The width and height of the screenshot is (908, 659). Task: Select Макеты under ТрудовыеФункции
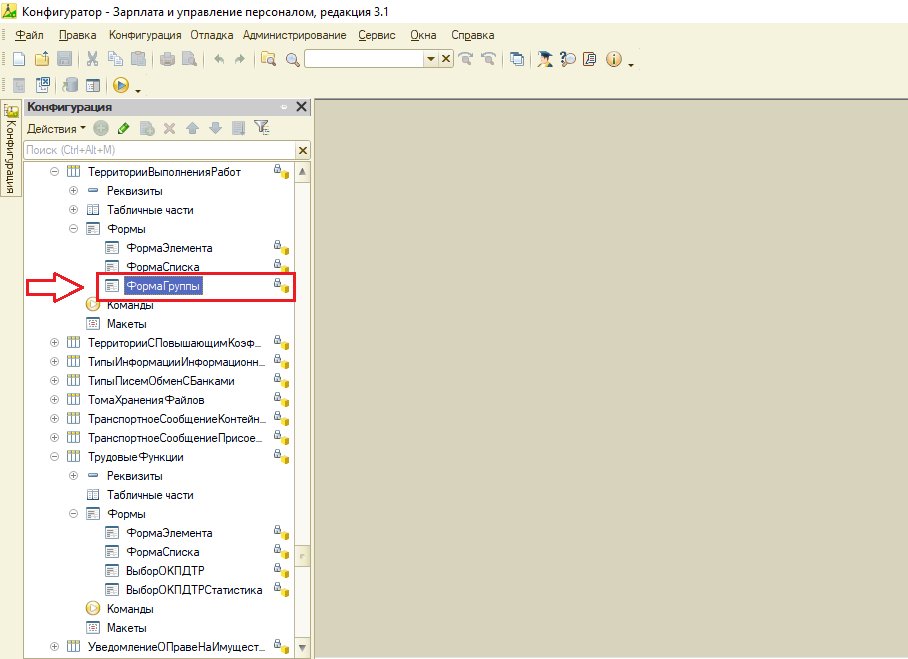[x=126, y=628]
